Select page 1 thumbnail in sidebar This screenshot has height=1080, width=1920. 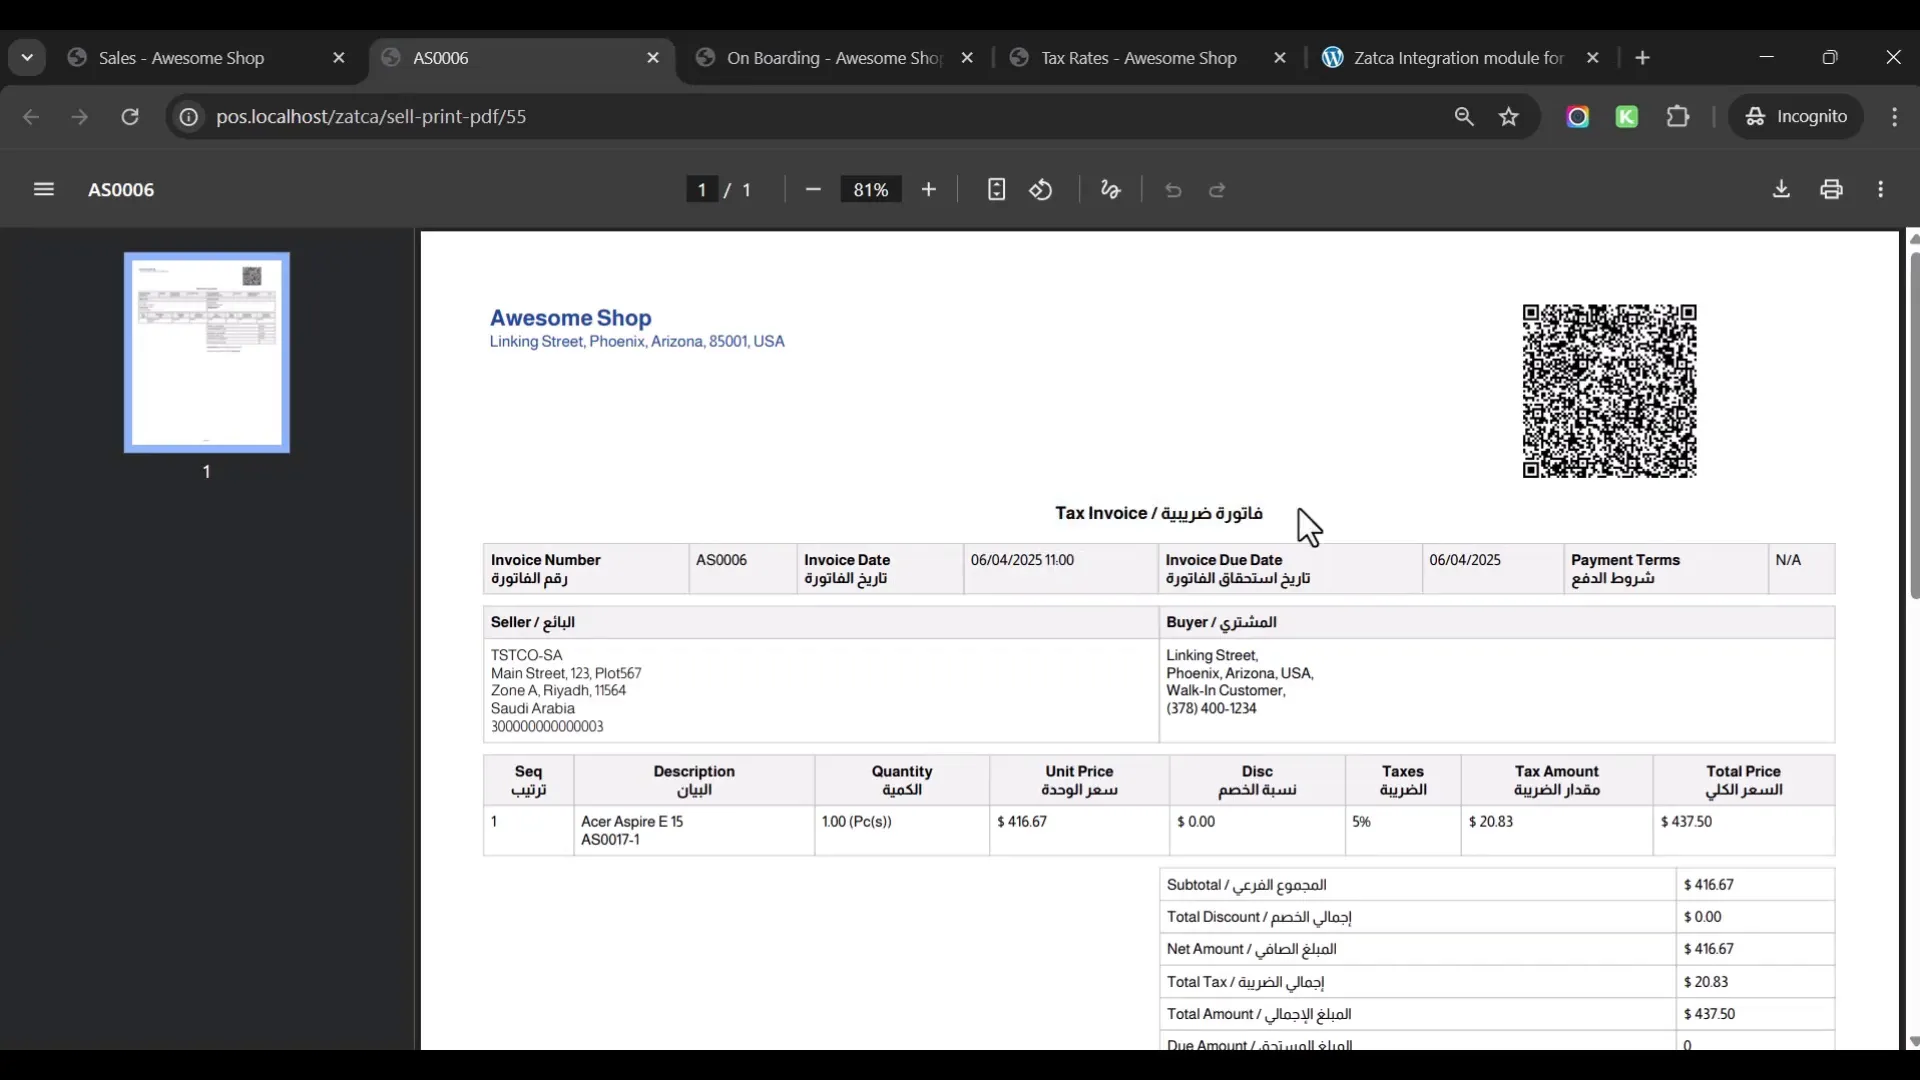(207, 353)
